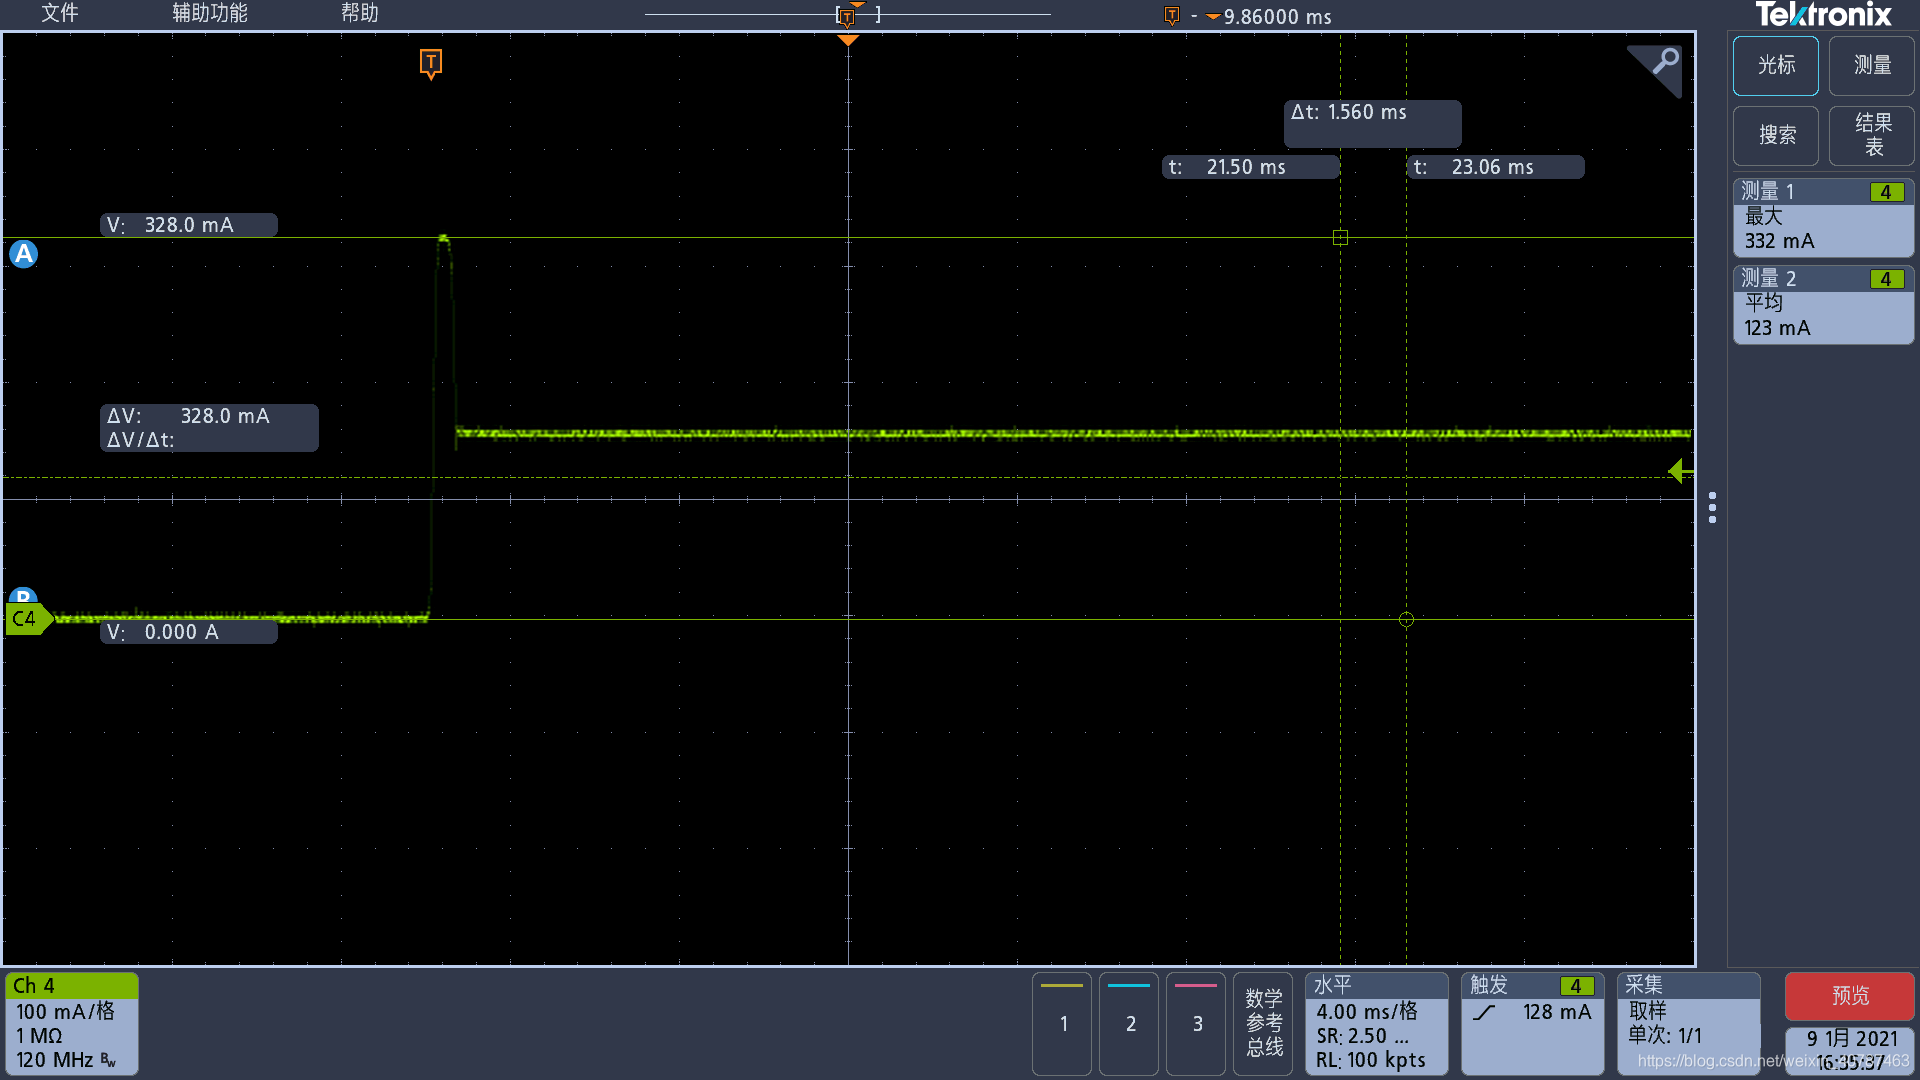This screenshot has height=1080, width=1920.
Task: Open the 辅助功能 menu
Action: 209,13
